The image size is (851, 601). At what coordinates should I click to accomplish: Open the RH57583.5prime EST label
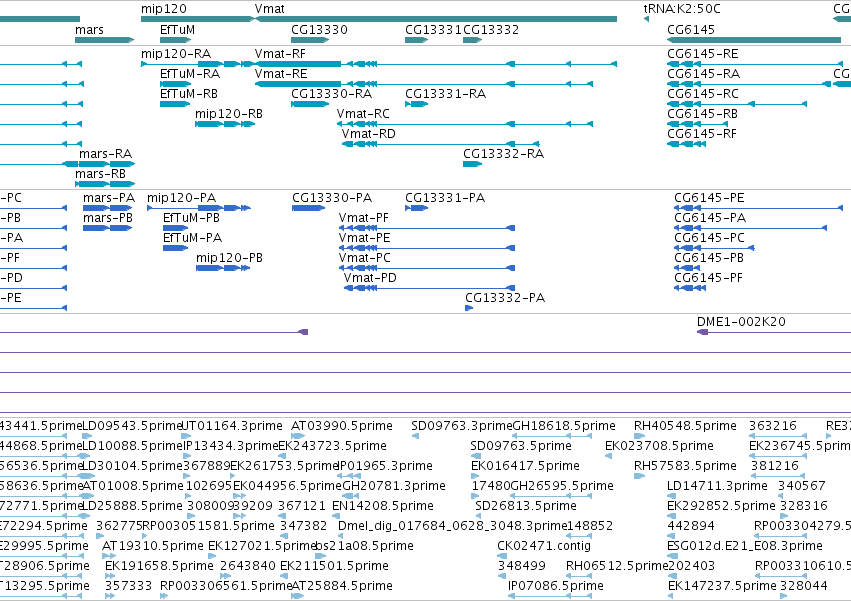pos(685,466)
